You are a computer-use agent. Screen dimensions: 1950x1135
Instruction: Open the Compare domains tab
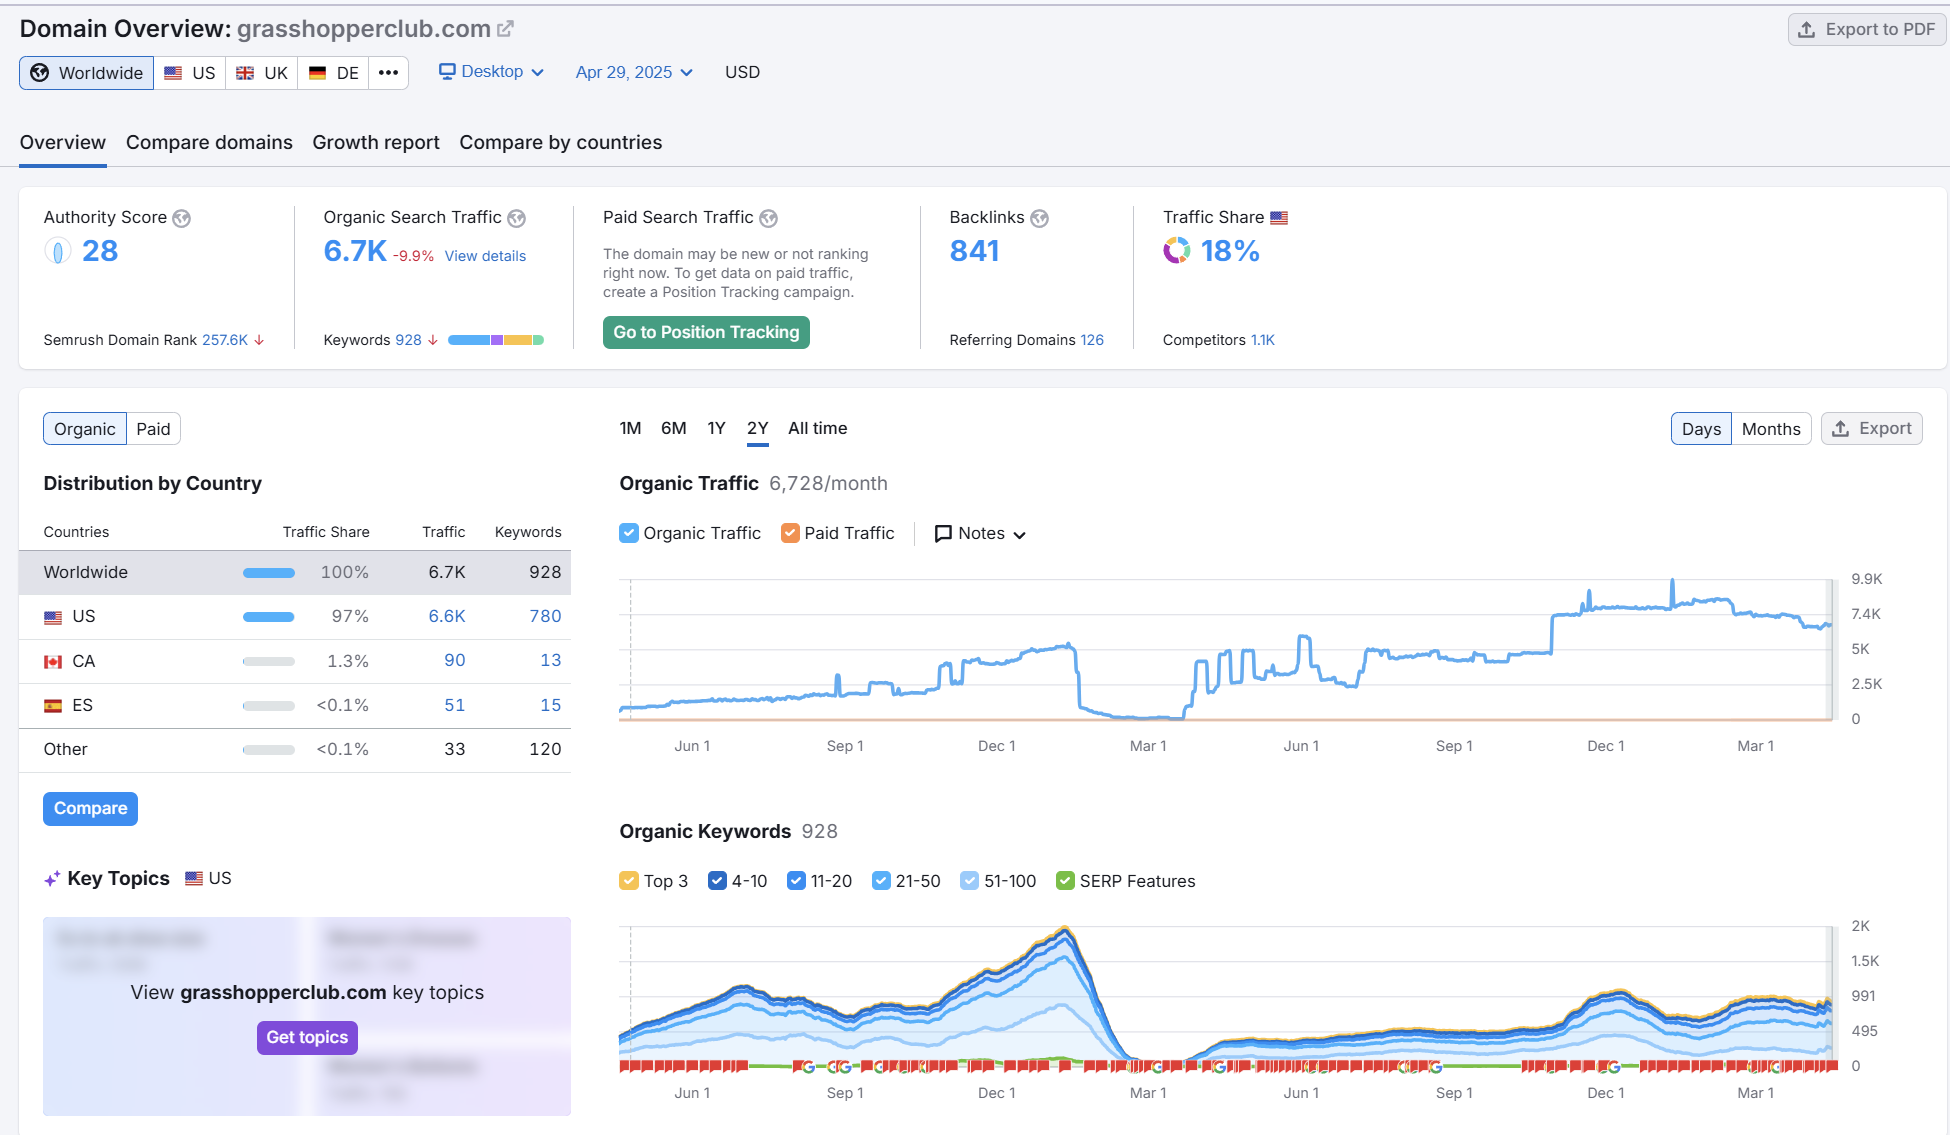click(x=209, y=143)
